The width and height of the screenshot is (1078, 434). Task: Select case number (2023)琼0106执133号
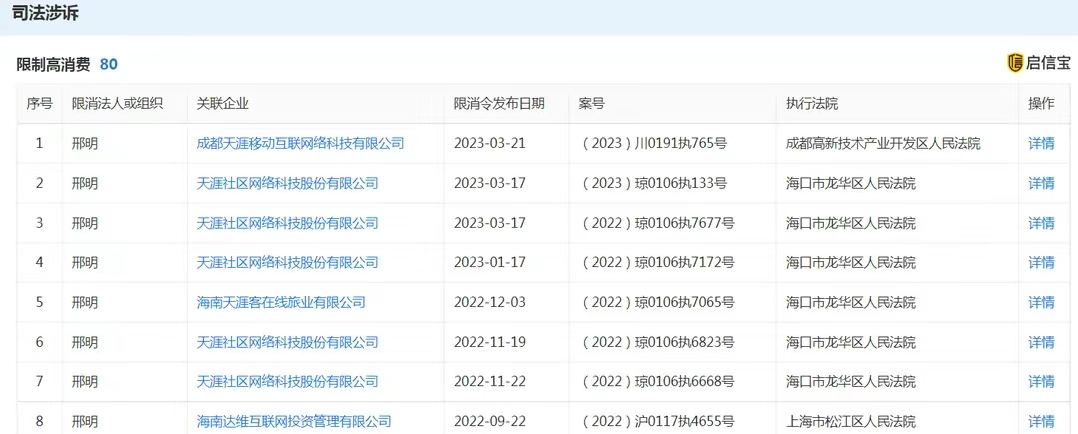[654, 184]
